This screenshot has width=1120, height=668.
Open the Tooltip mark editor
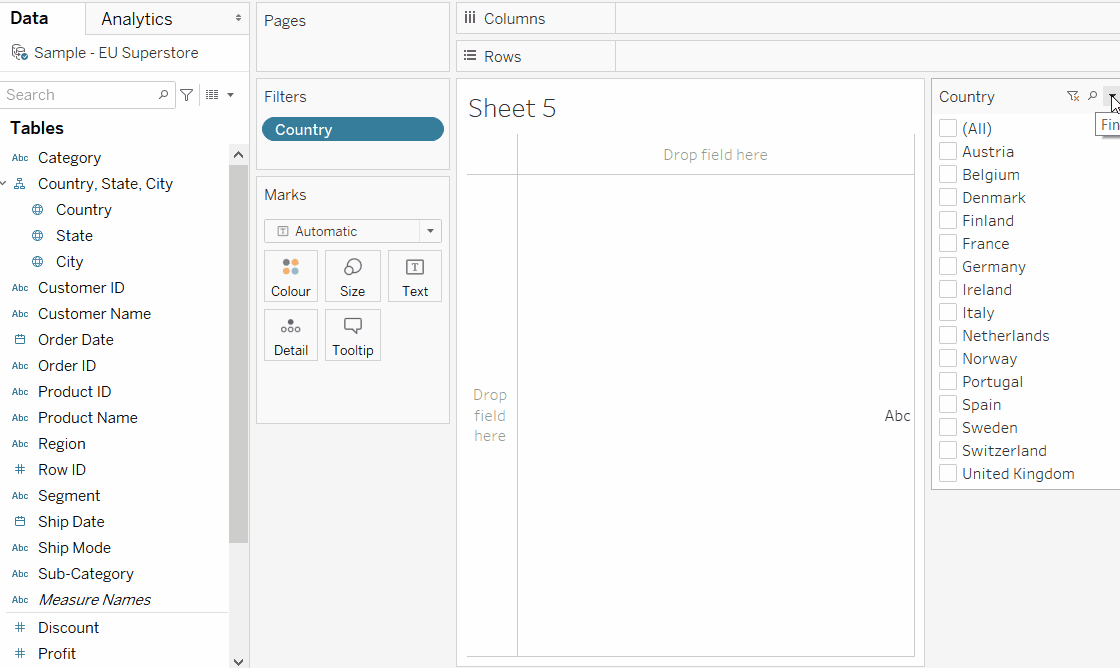click(352, 335)
